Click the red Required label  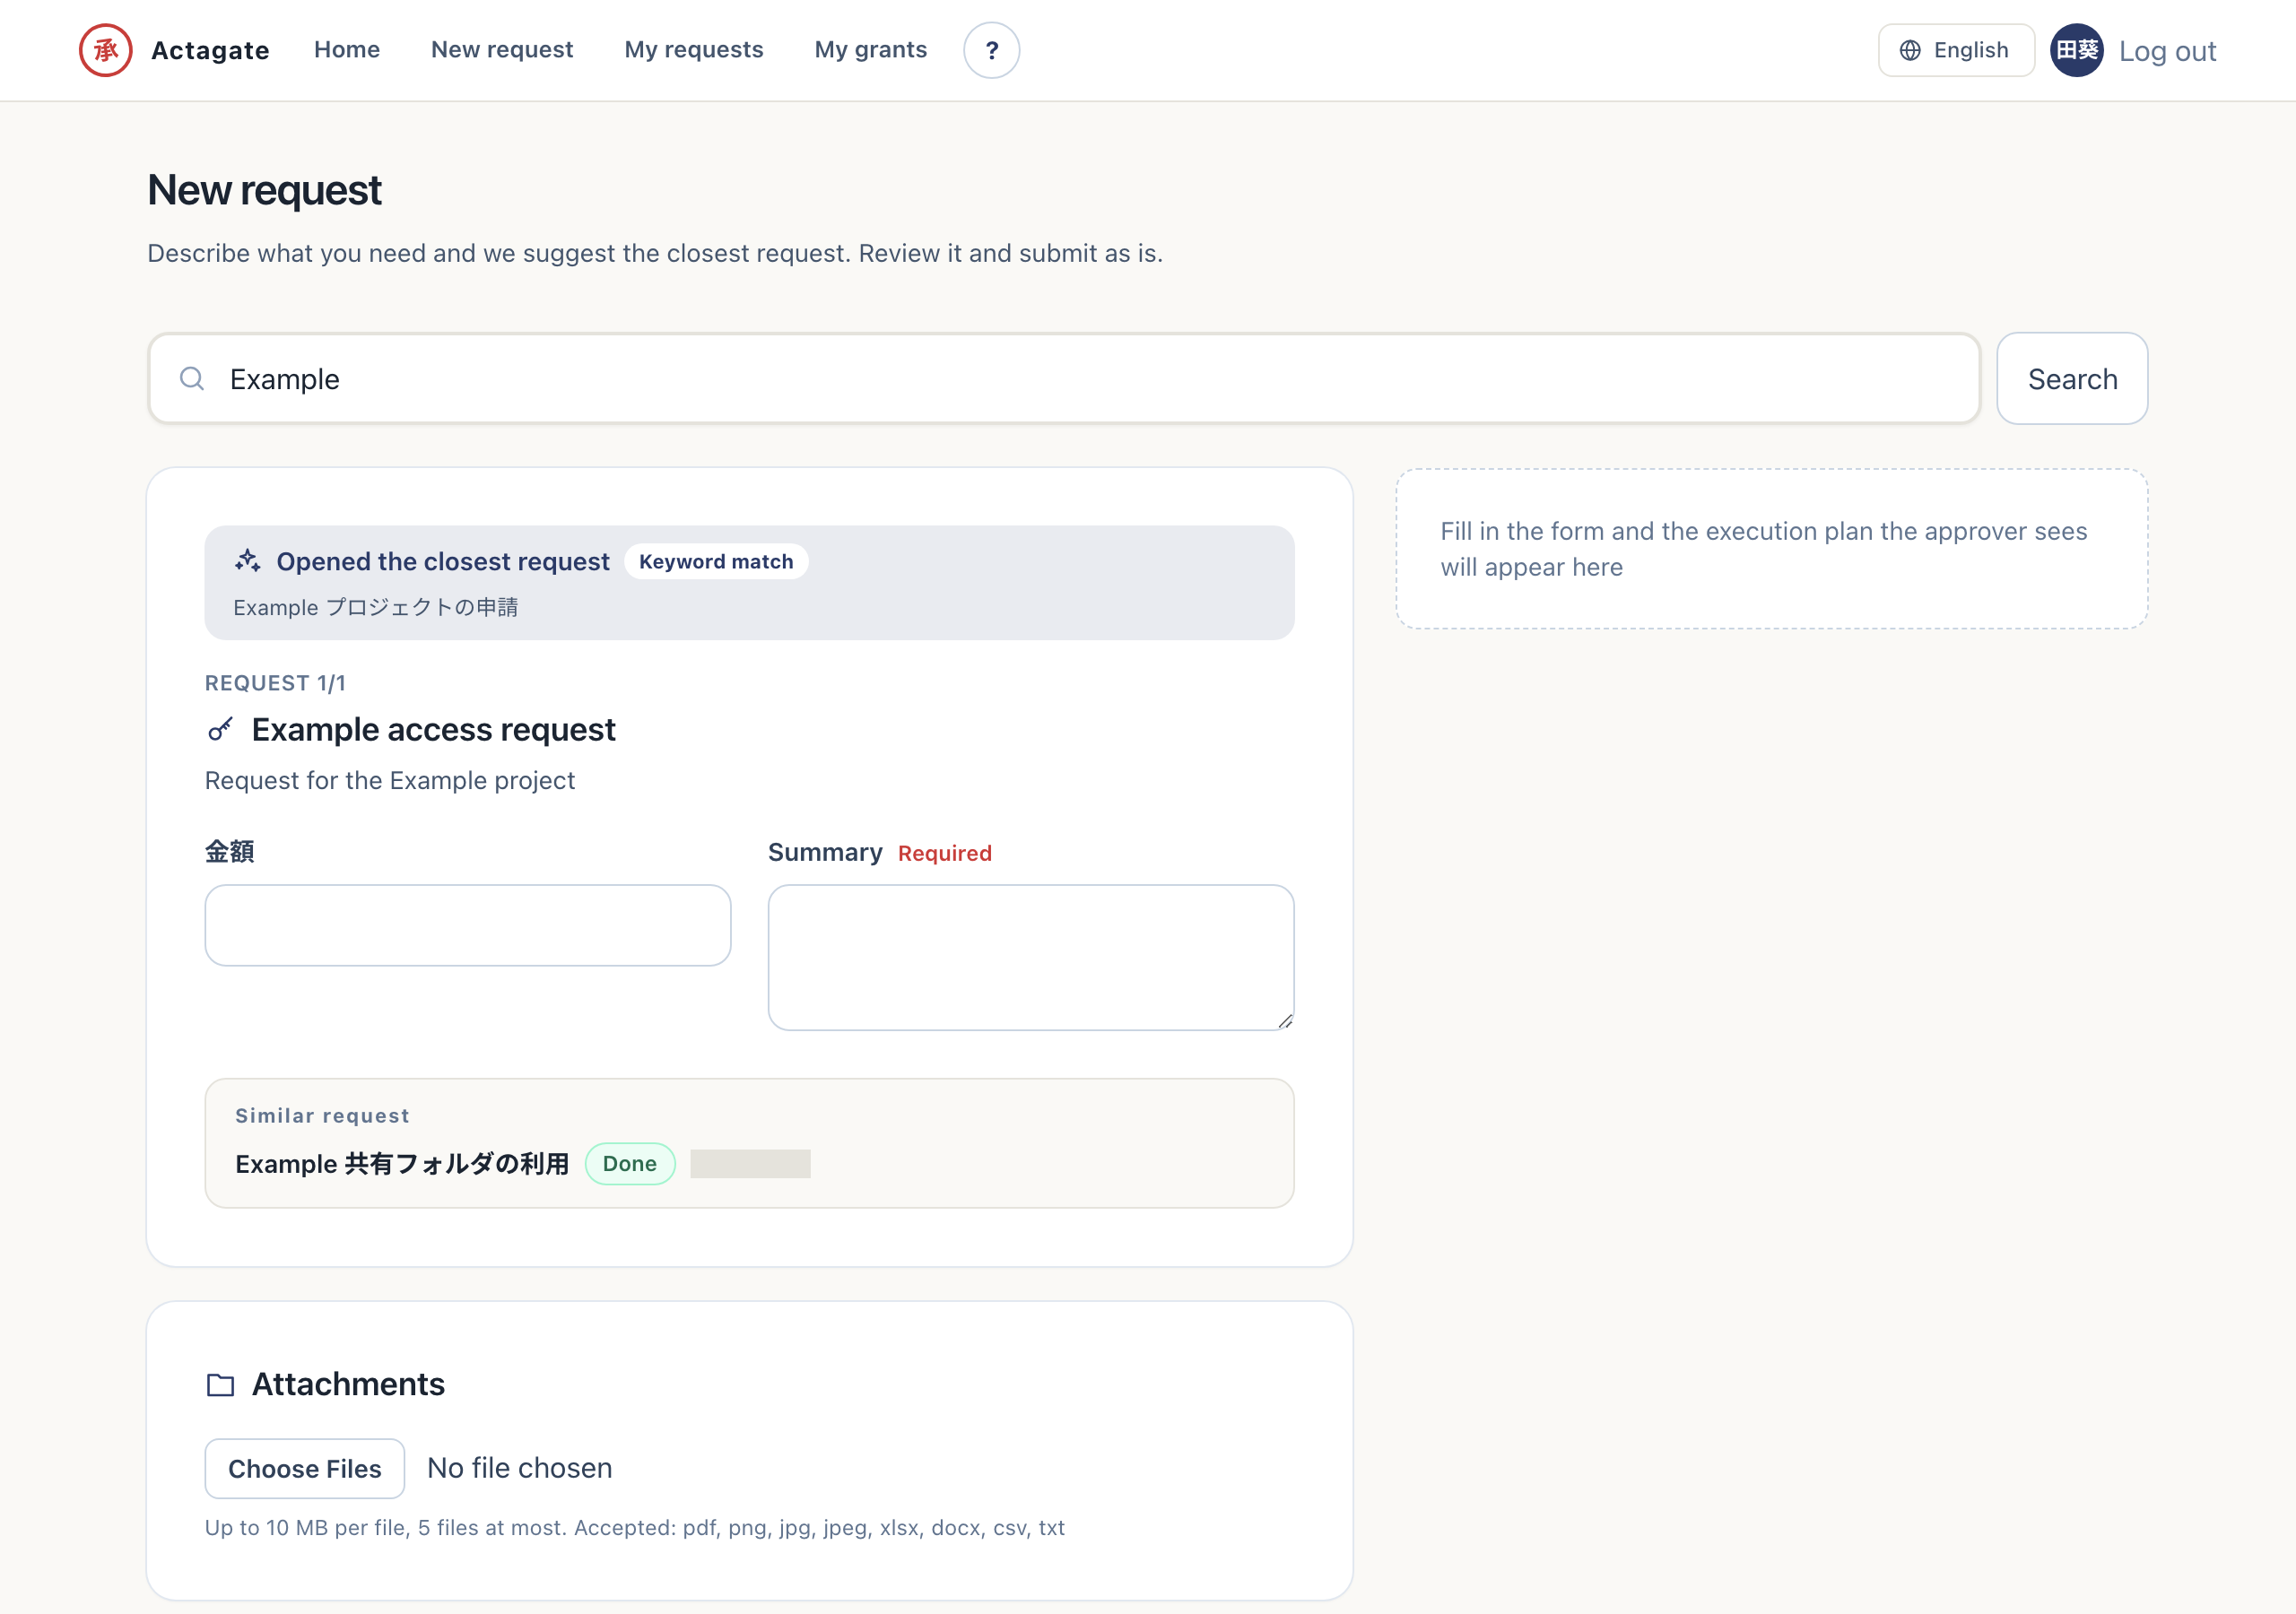pyautogui.click(x=945, y=853)
